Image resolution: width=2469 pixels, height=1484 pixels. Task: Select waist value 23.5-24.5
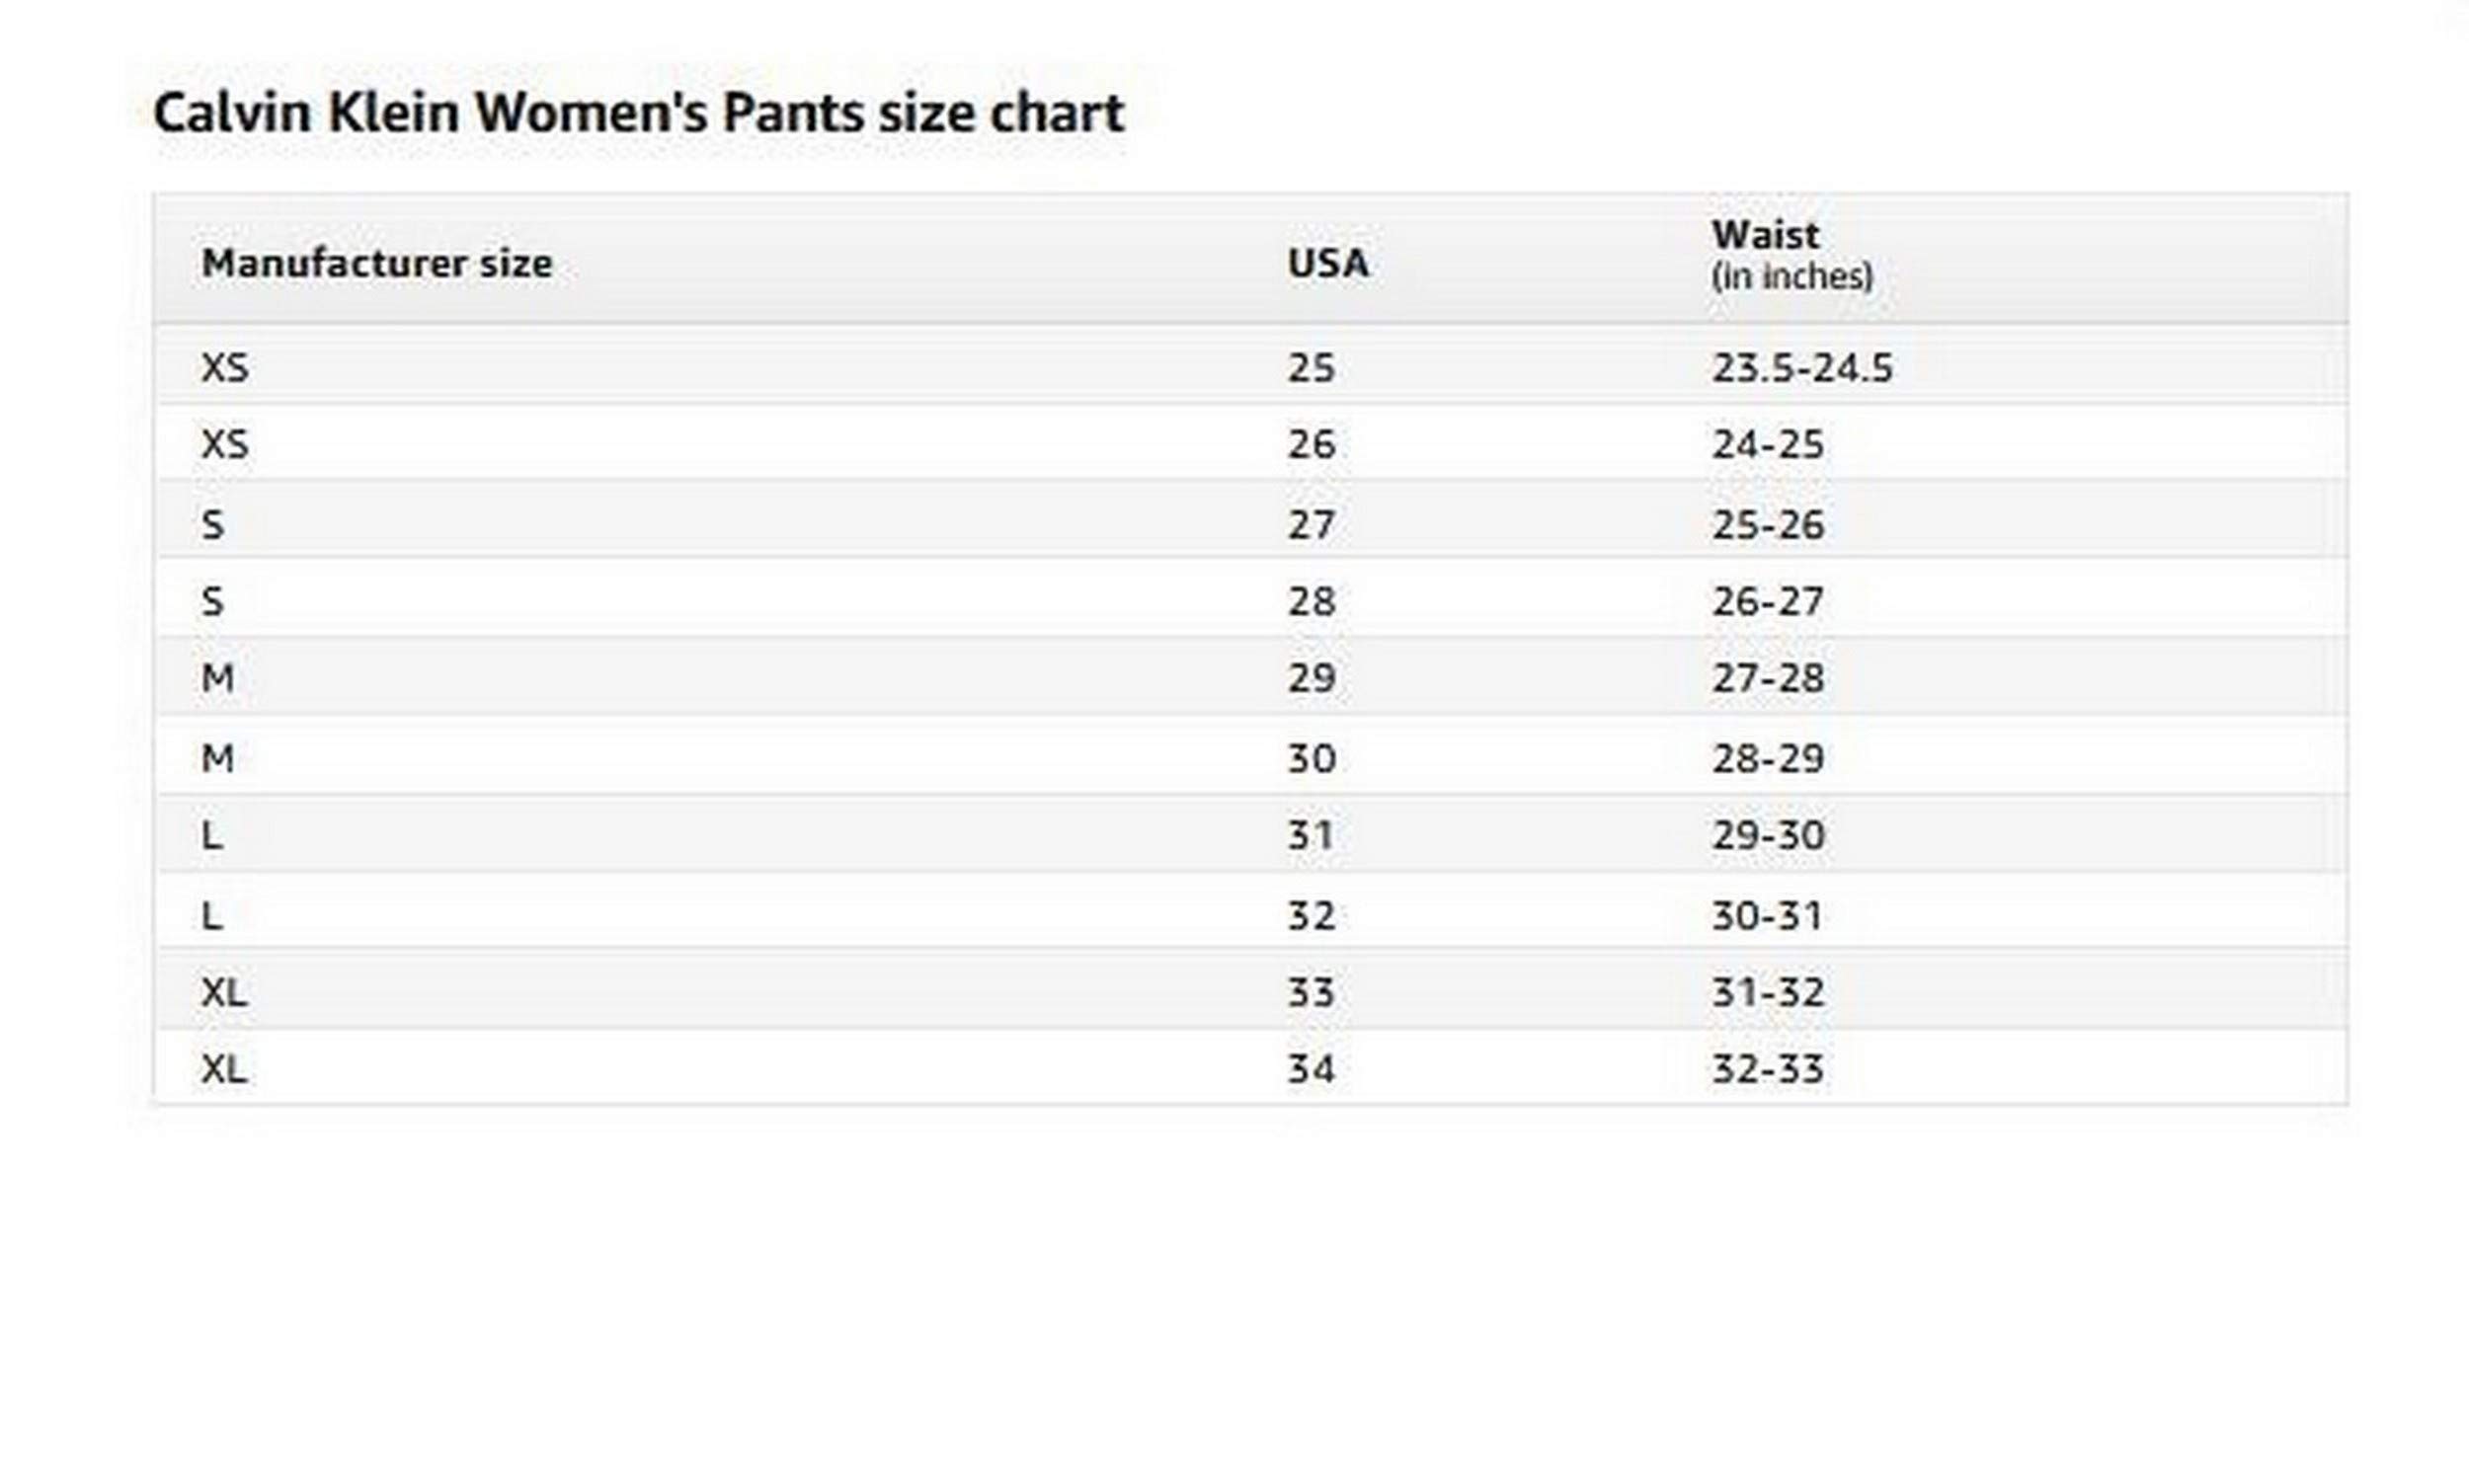1801,368
